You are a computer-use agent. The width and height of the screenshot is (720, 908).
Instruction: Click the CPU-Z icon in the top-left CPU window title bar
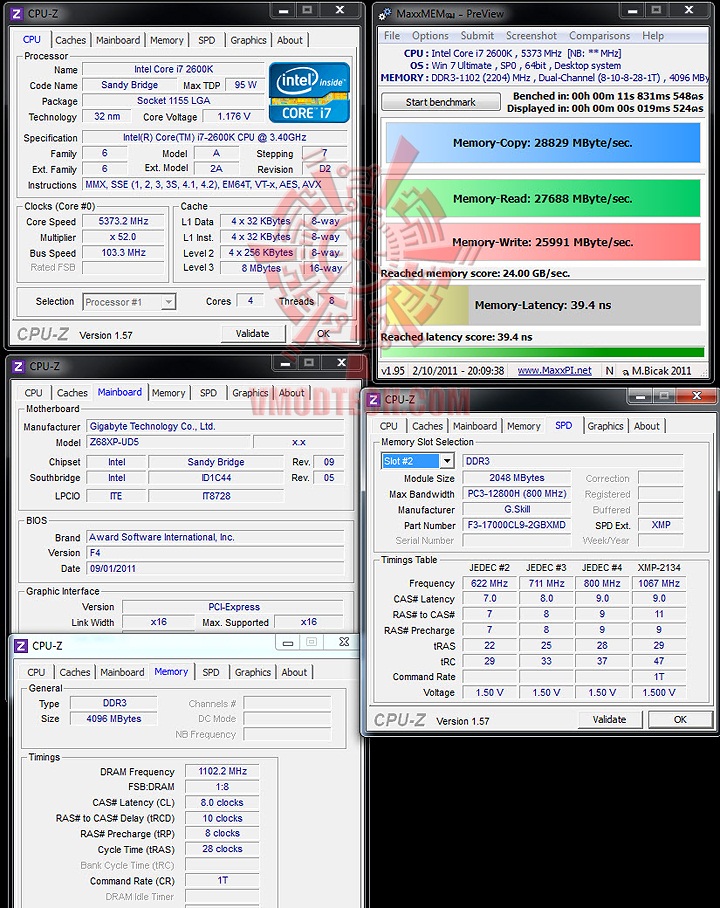click(x=16, y=13)
